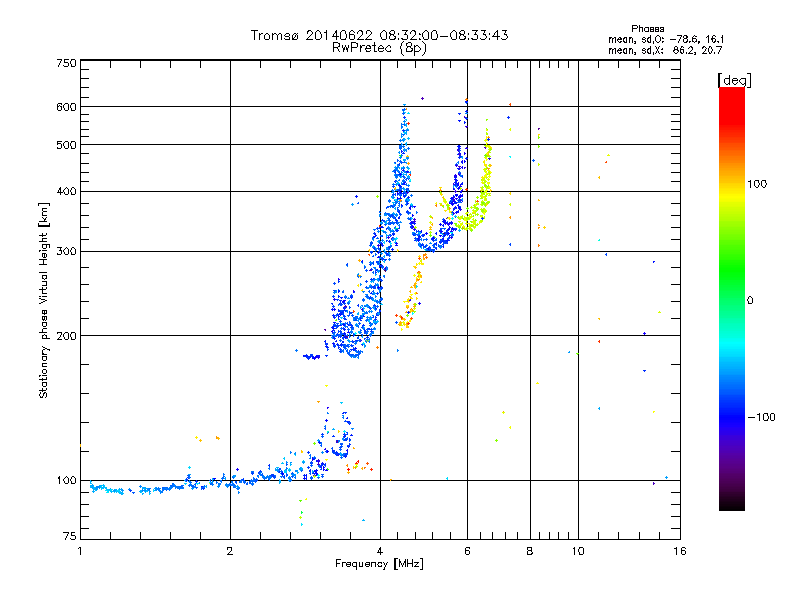Click the x-axis tick label '16'

pos(680,551)
